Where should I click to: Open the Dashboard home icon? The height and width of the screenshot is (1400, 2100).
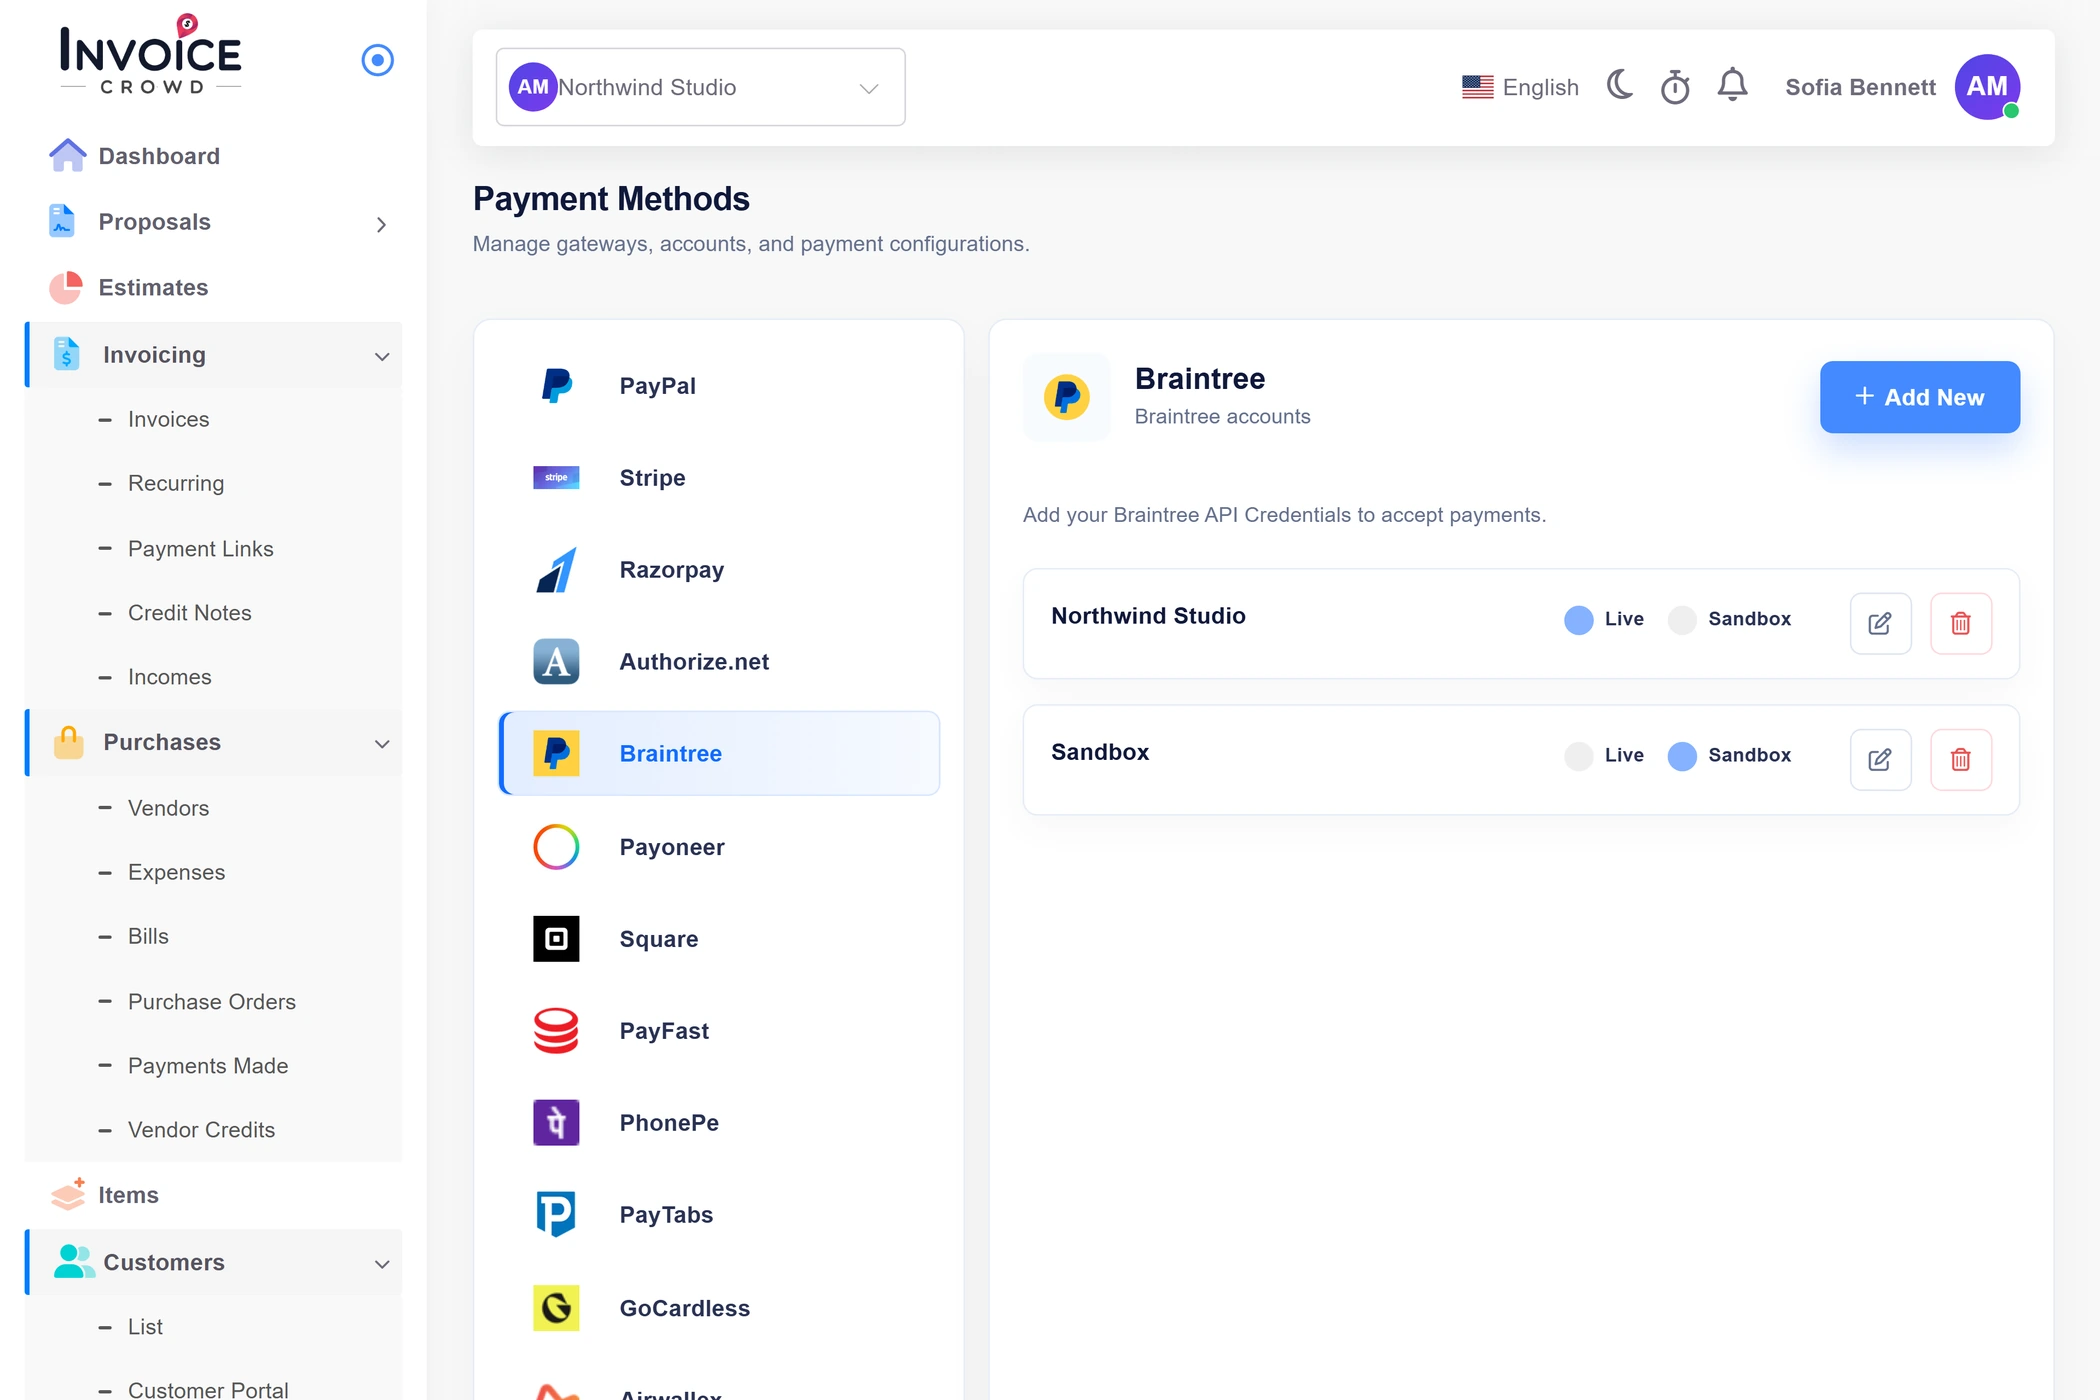67,155
